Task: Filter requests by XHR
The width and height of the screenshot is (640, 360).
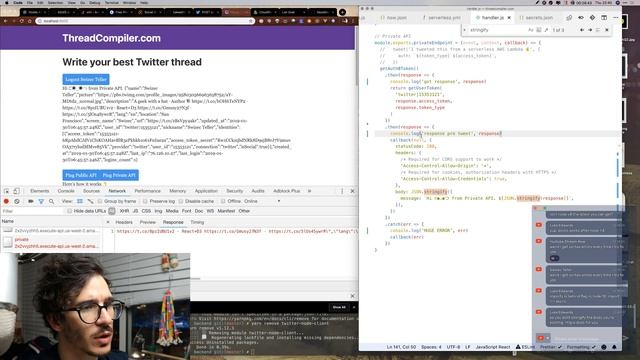Action: click(x=124, y=211)
